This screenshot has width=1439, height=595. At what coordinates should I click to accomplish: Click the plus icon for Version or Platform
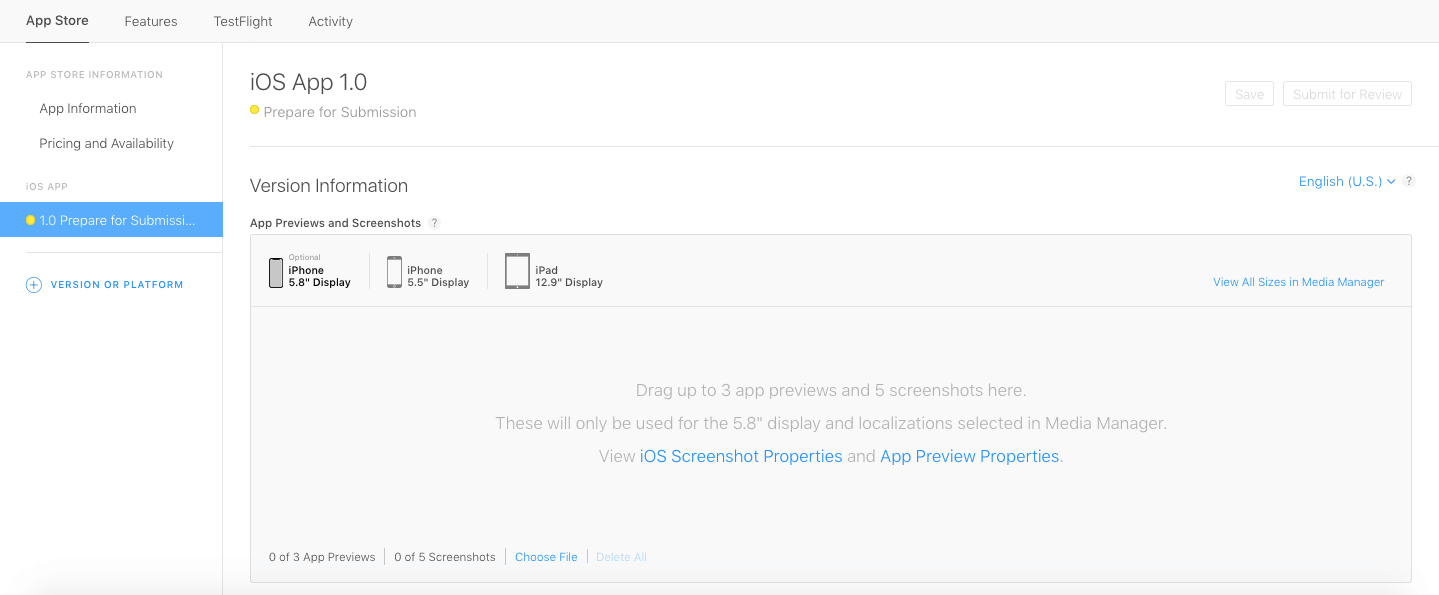(33, 285)
